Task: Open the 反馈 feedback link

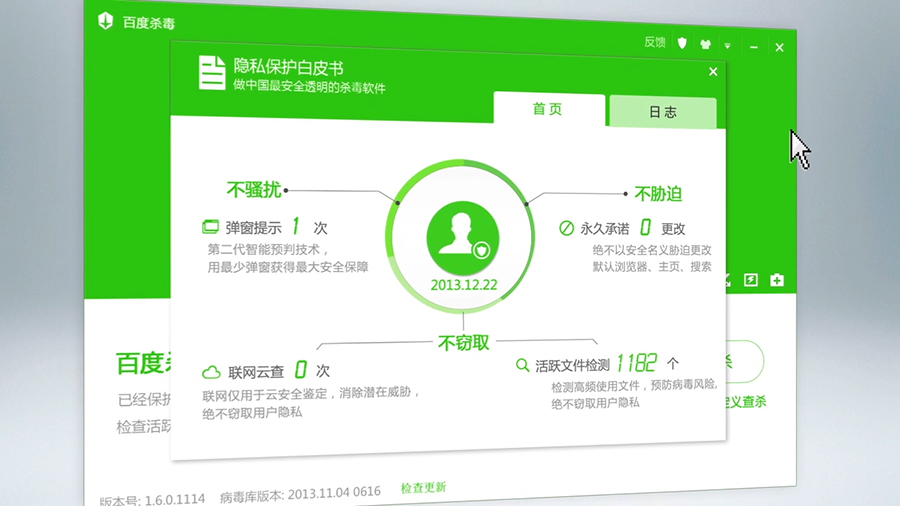Action: (654, 42)
